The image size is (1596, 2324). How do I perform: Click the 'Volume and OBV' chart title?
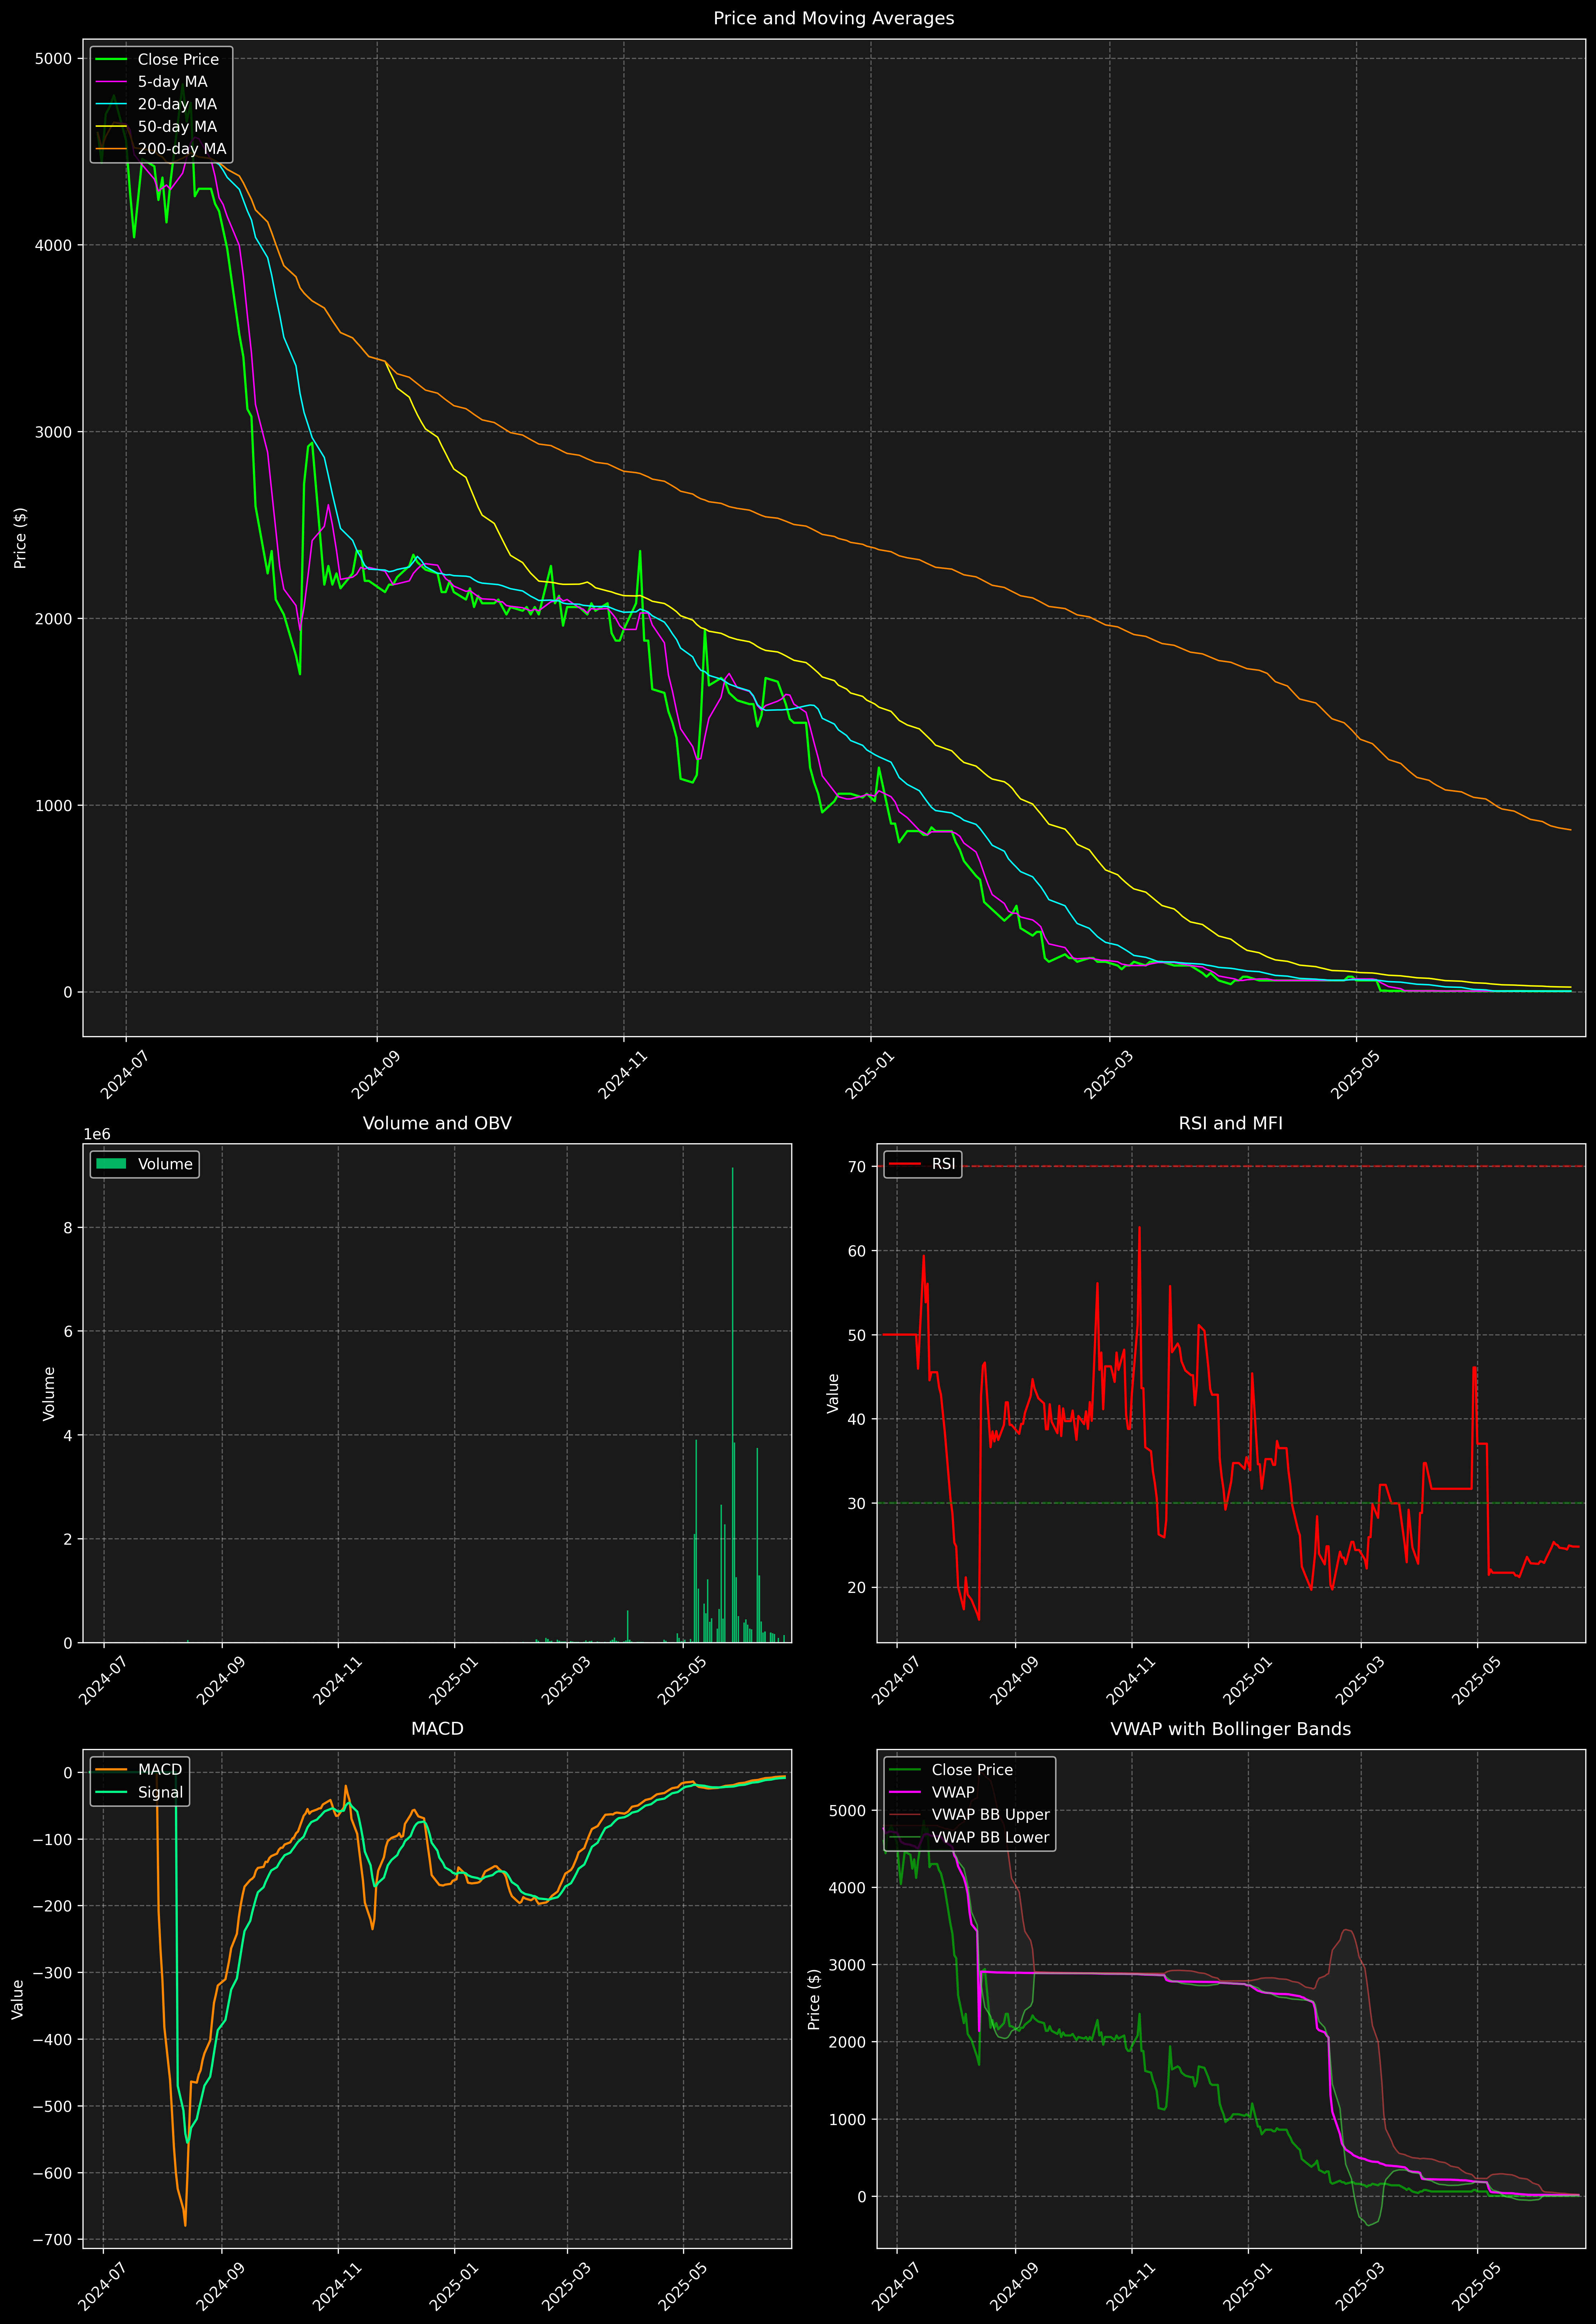437,1123
